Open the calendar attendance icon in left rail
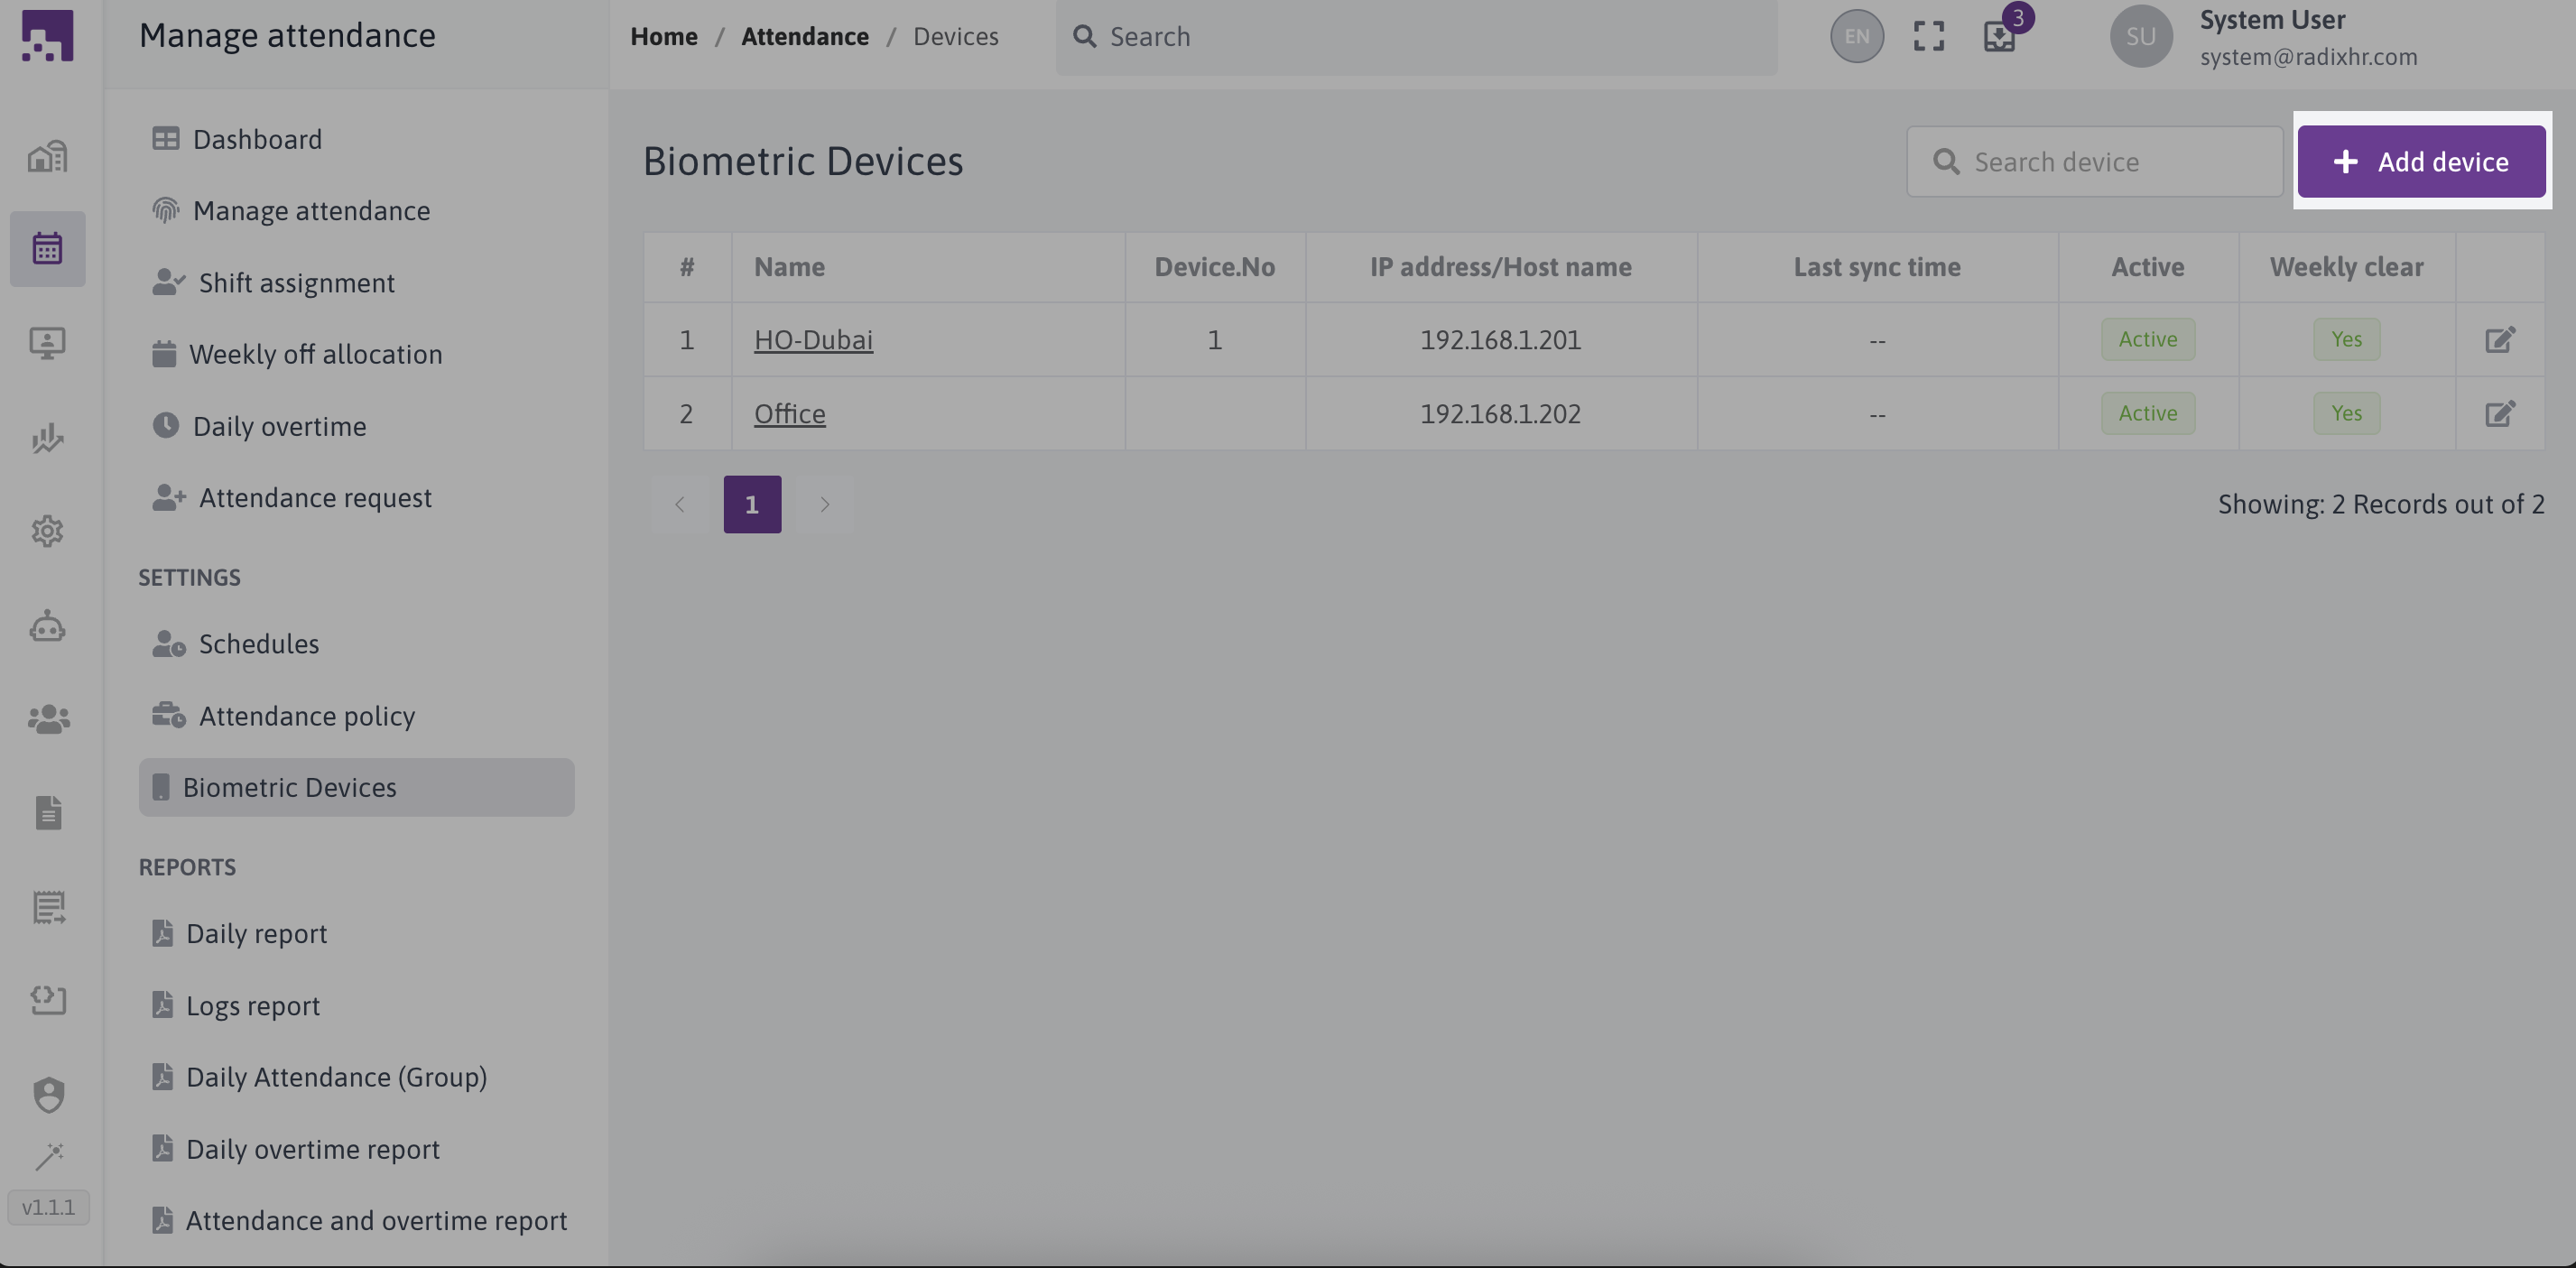This screenshot has height=1268, width=2576. [47, 248]
